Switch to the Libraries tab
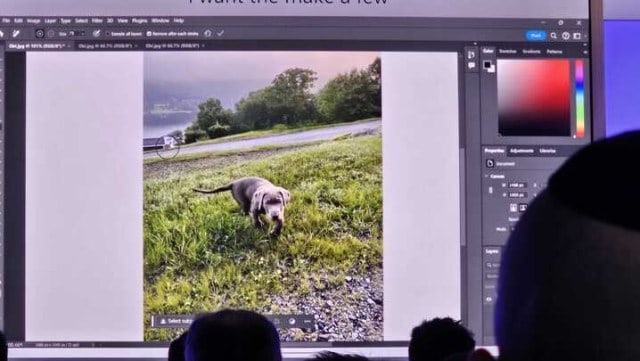Viewport: 640px width, 361px height. coord(548,151)
